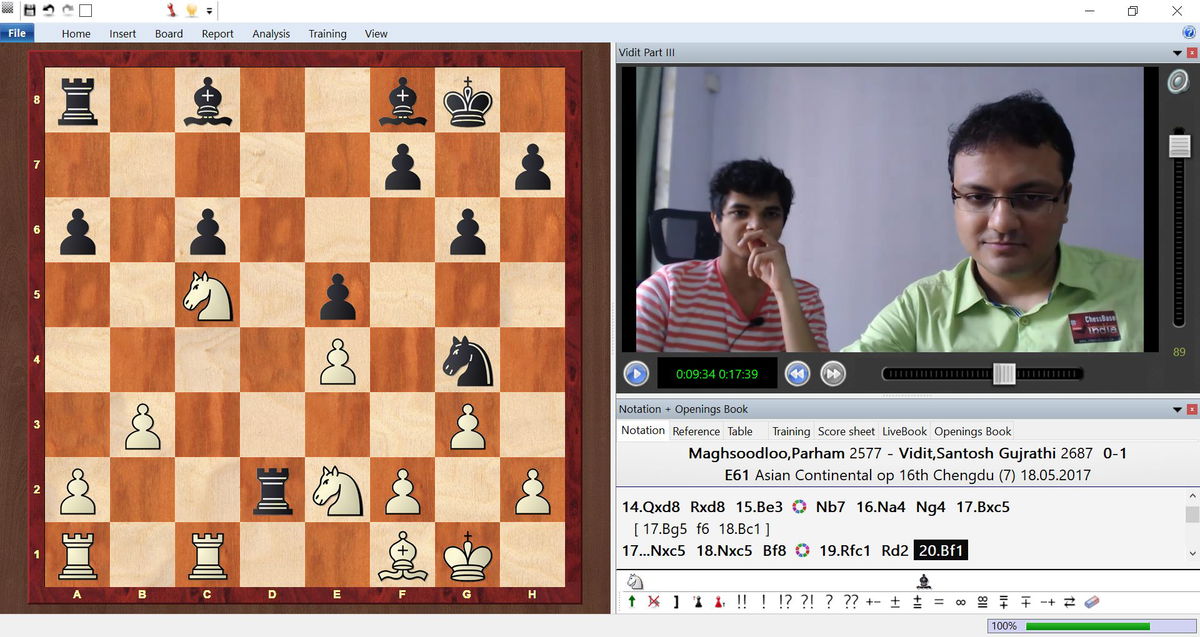Toggle the empty square box in top toolbar

pyautogui.click(x=85, y=10)
